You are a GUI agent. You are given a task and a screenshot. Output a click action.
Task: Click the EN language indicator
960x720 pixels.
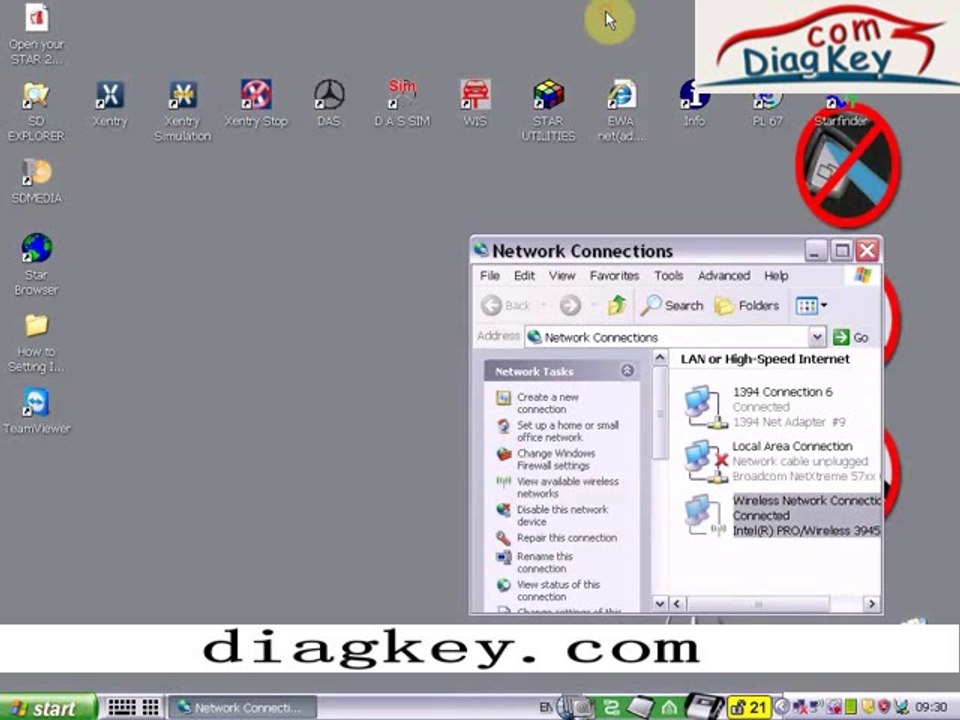(x=546, y=708)
